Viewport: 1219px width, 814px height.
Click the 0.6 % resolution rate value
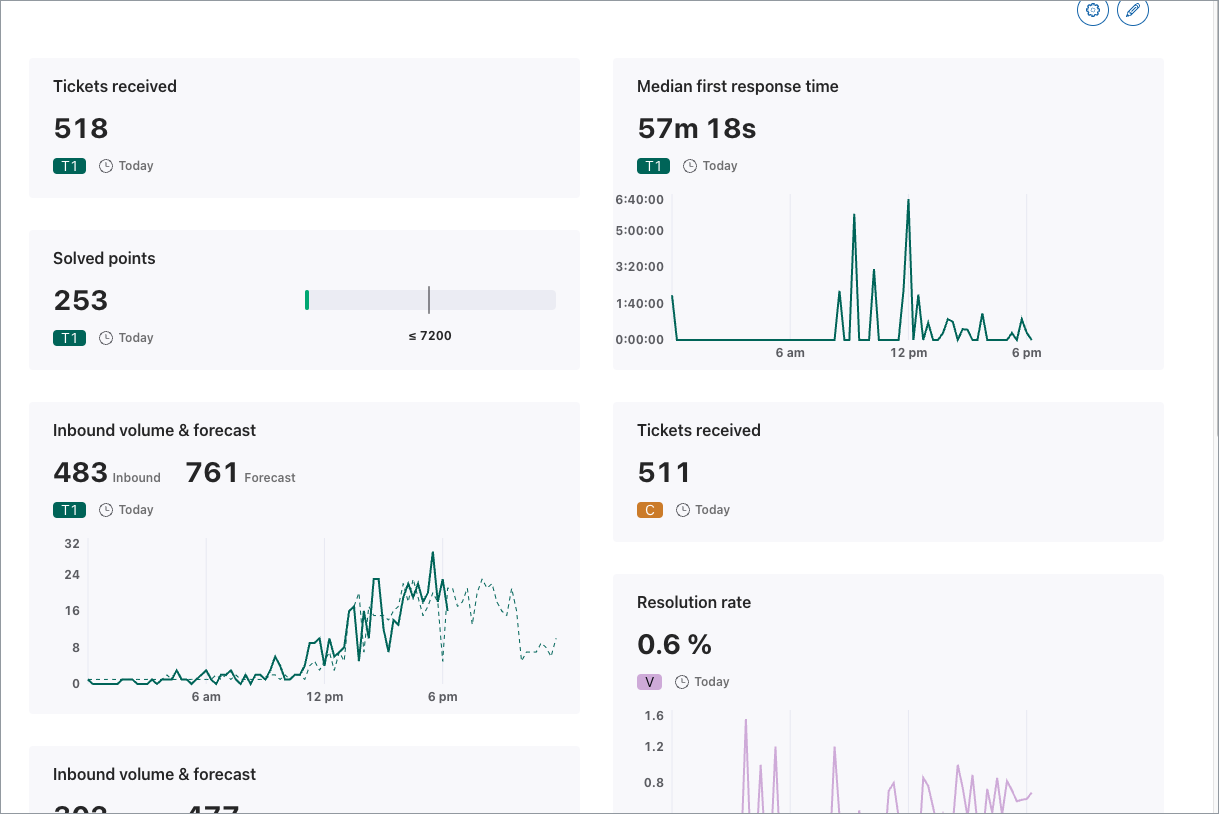[674, 645]
